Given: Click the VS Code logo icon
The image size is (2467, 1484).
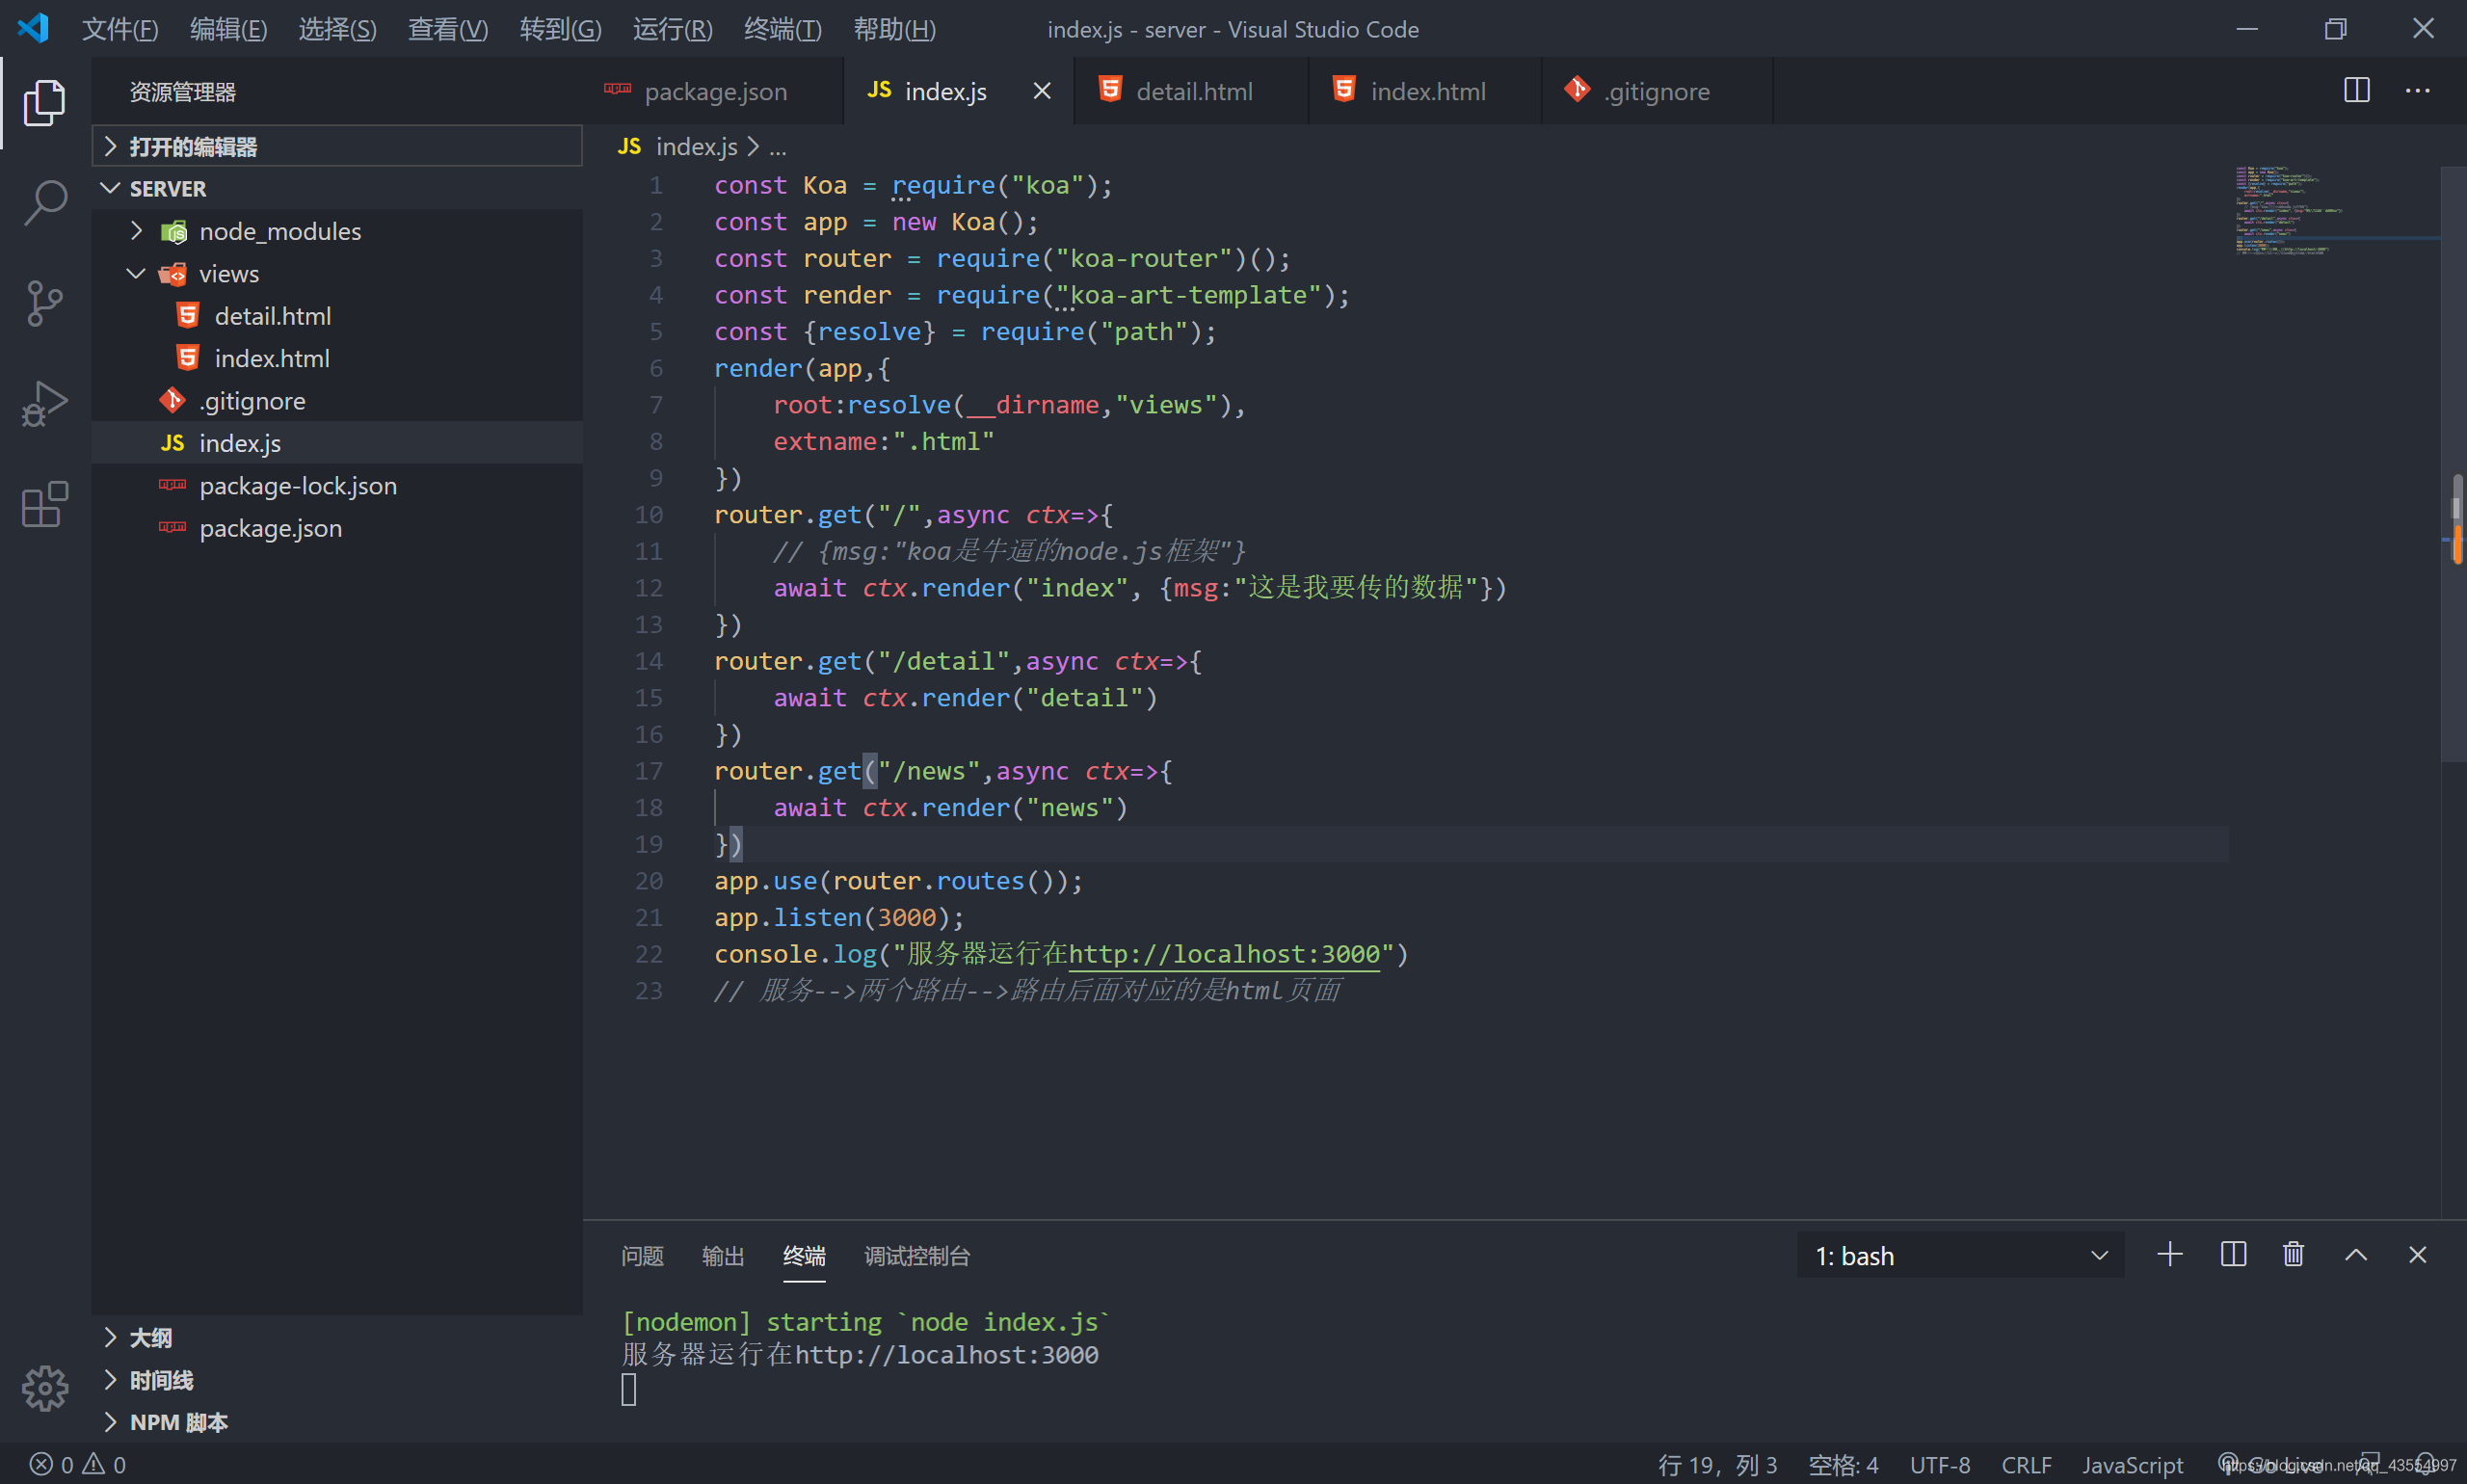Looking at the screenshot, I should tap(33, 28).
